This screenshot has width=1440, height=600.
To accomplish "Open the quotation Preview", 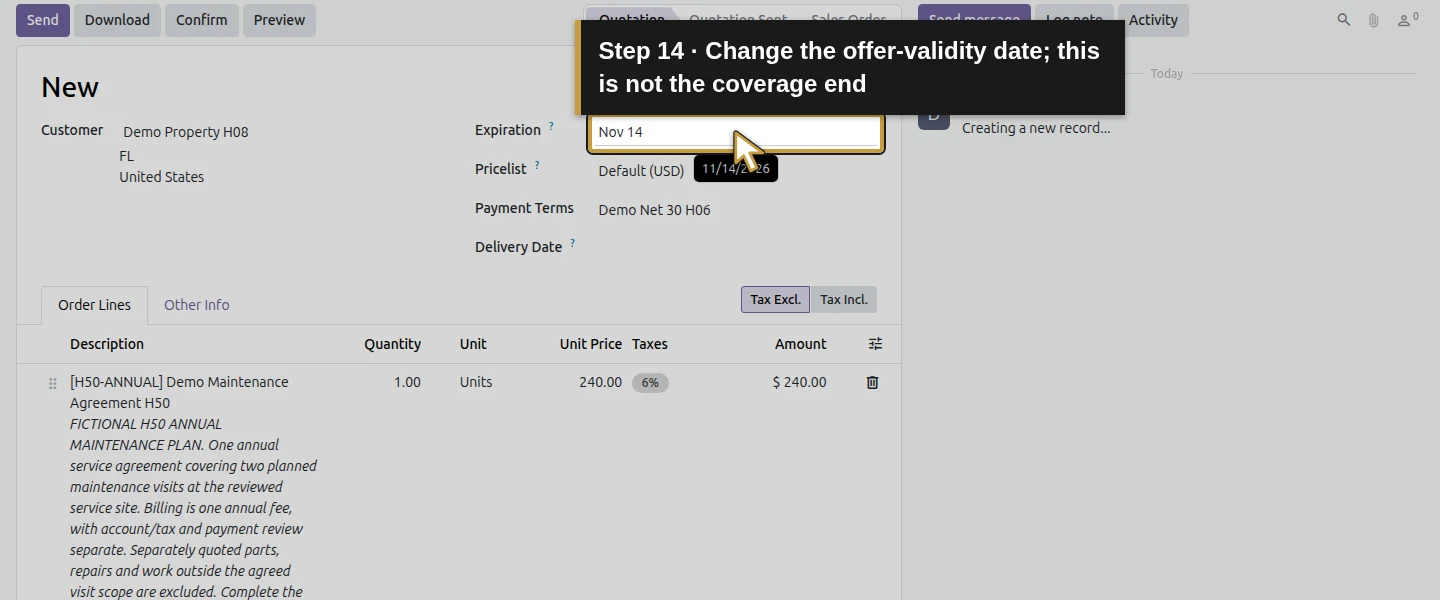I will click(279, 20).
